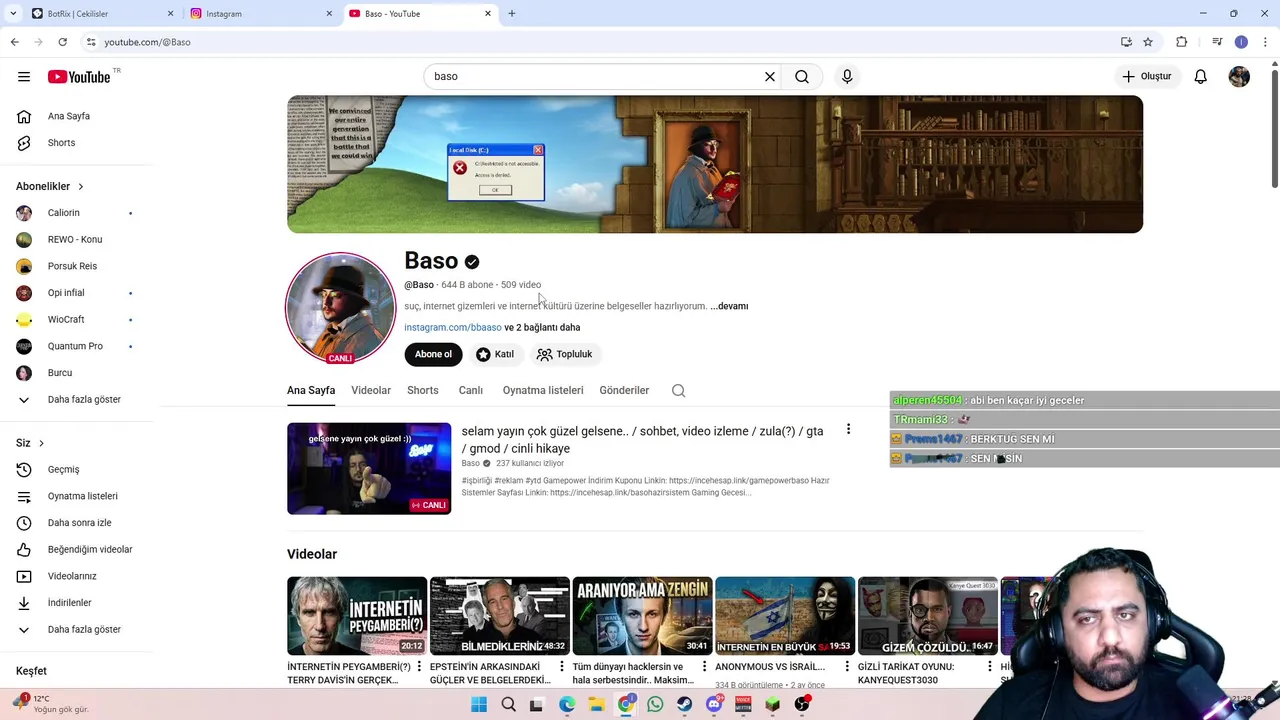Open WhatsApp from the taskbar

[655, 705]
